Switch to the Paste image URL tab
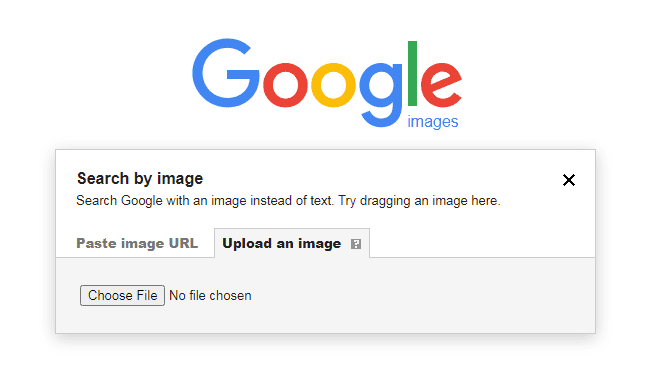The width and height of the screenshot is (651, 383). pyautogui.click(x=137, y=243)
